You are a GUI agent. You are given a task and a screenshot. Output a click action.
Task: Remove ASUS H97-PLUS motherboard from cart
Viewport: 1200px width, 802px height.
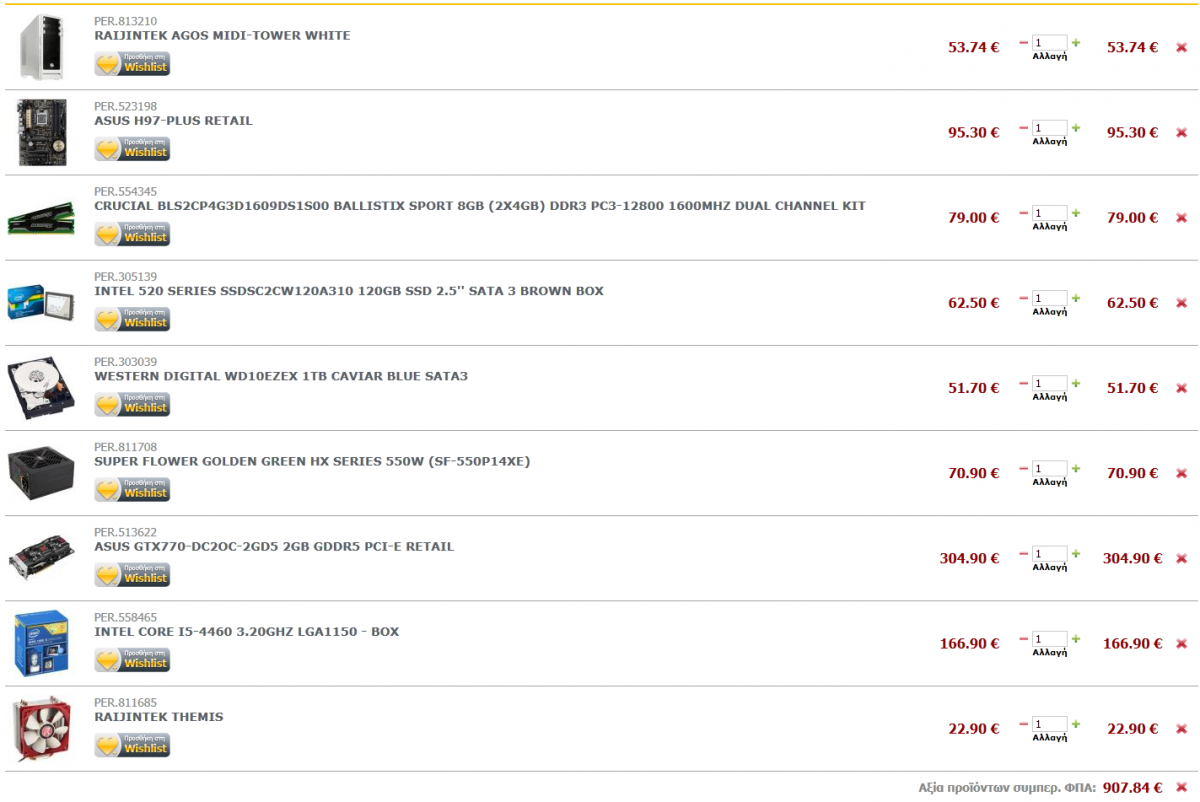(1181, 132)
